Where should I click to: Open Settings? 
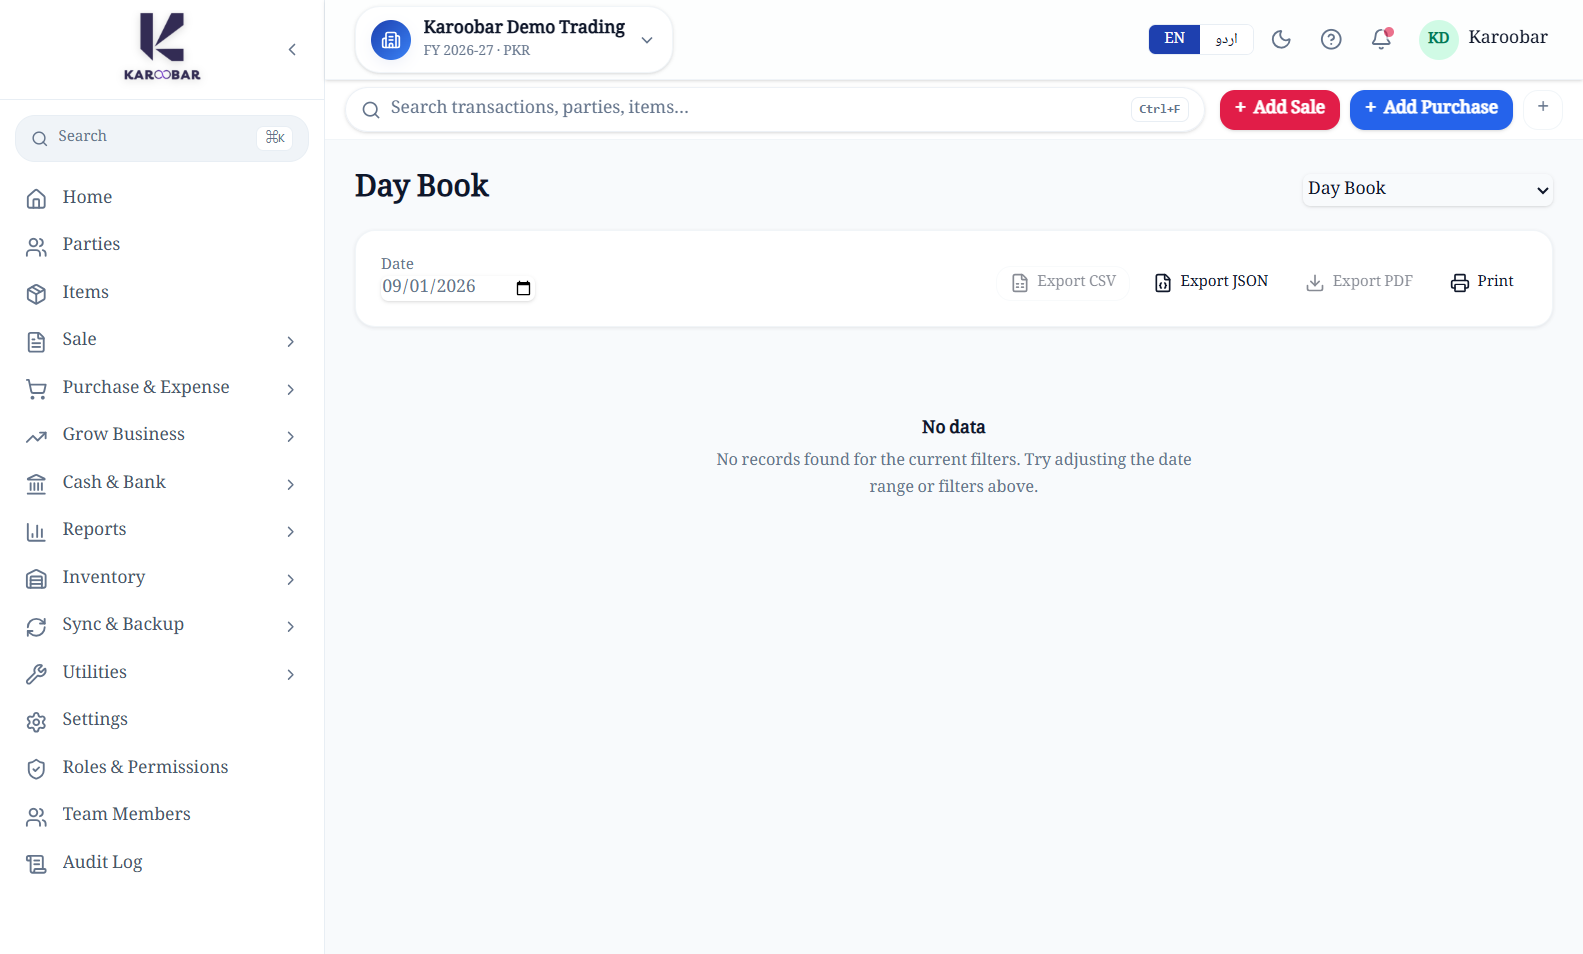(x=162, y=720)
